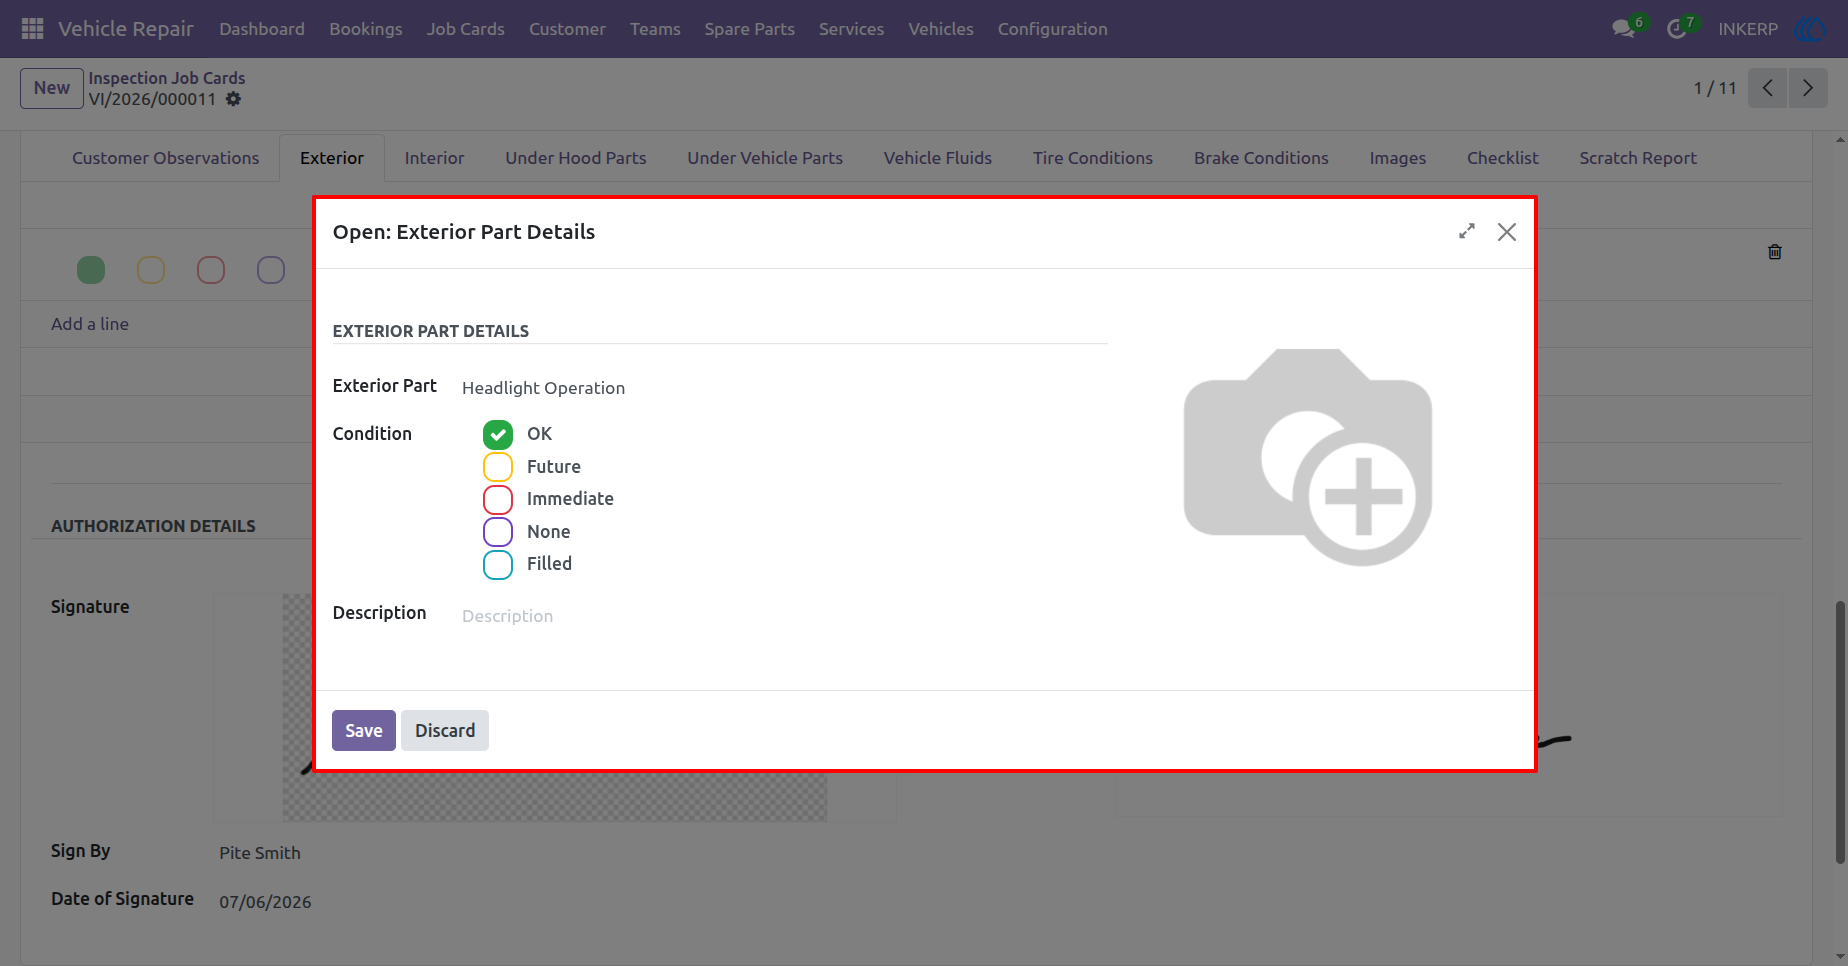Click the Description input field
1848x966 pixels.
pos(784,616)
